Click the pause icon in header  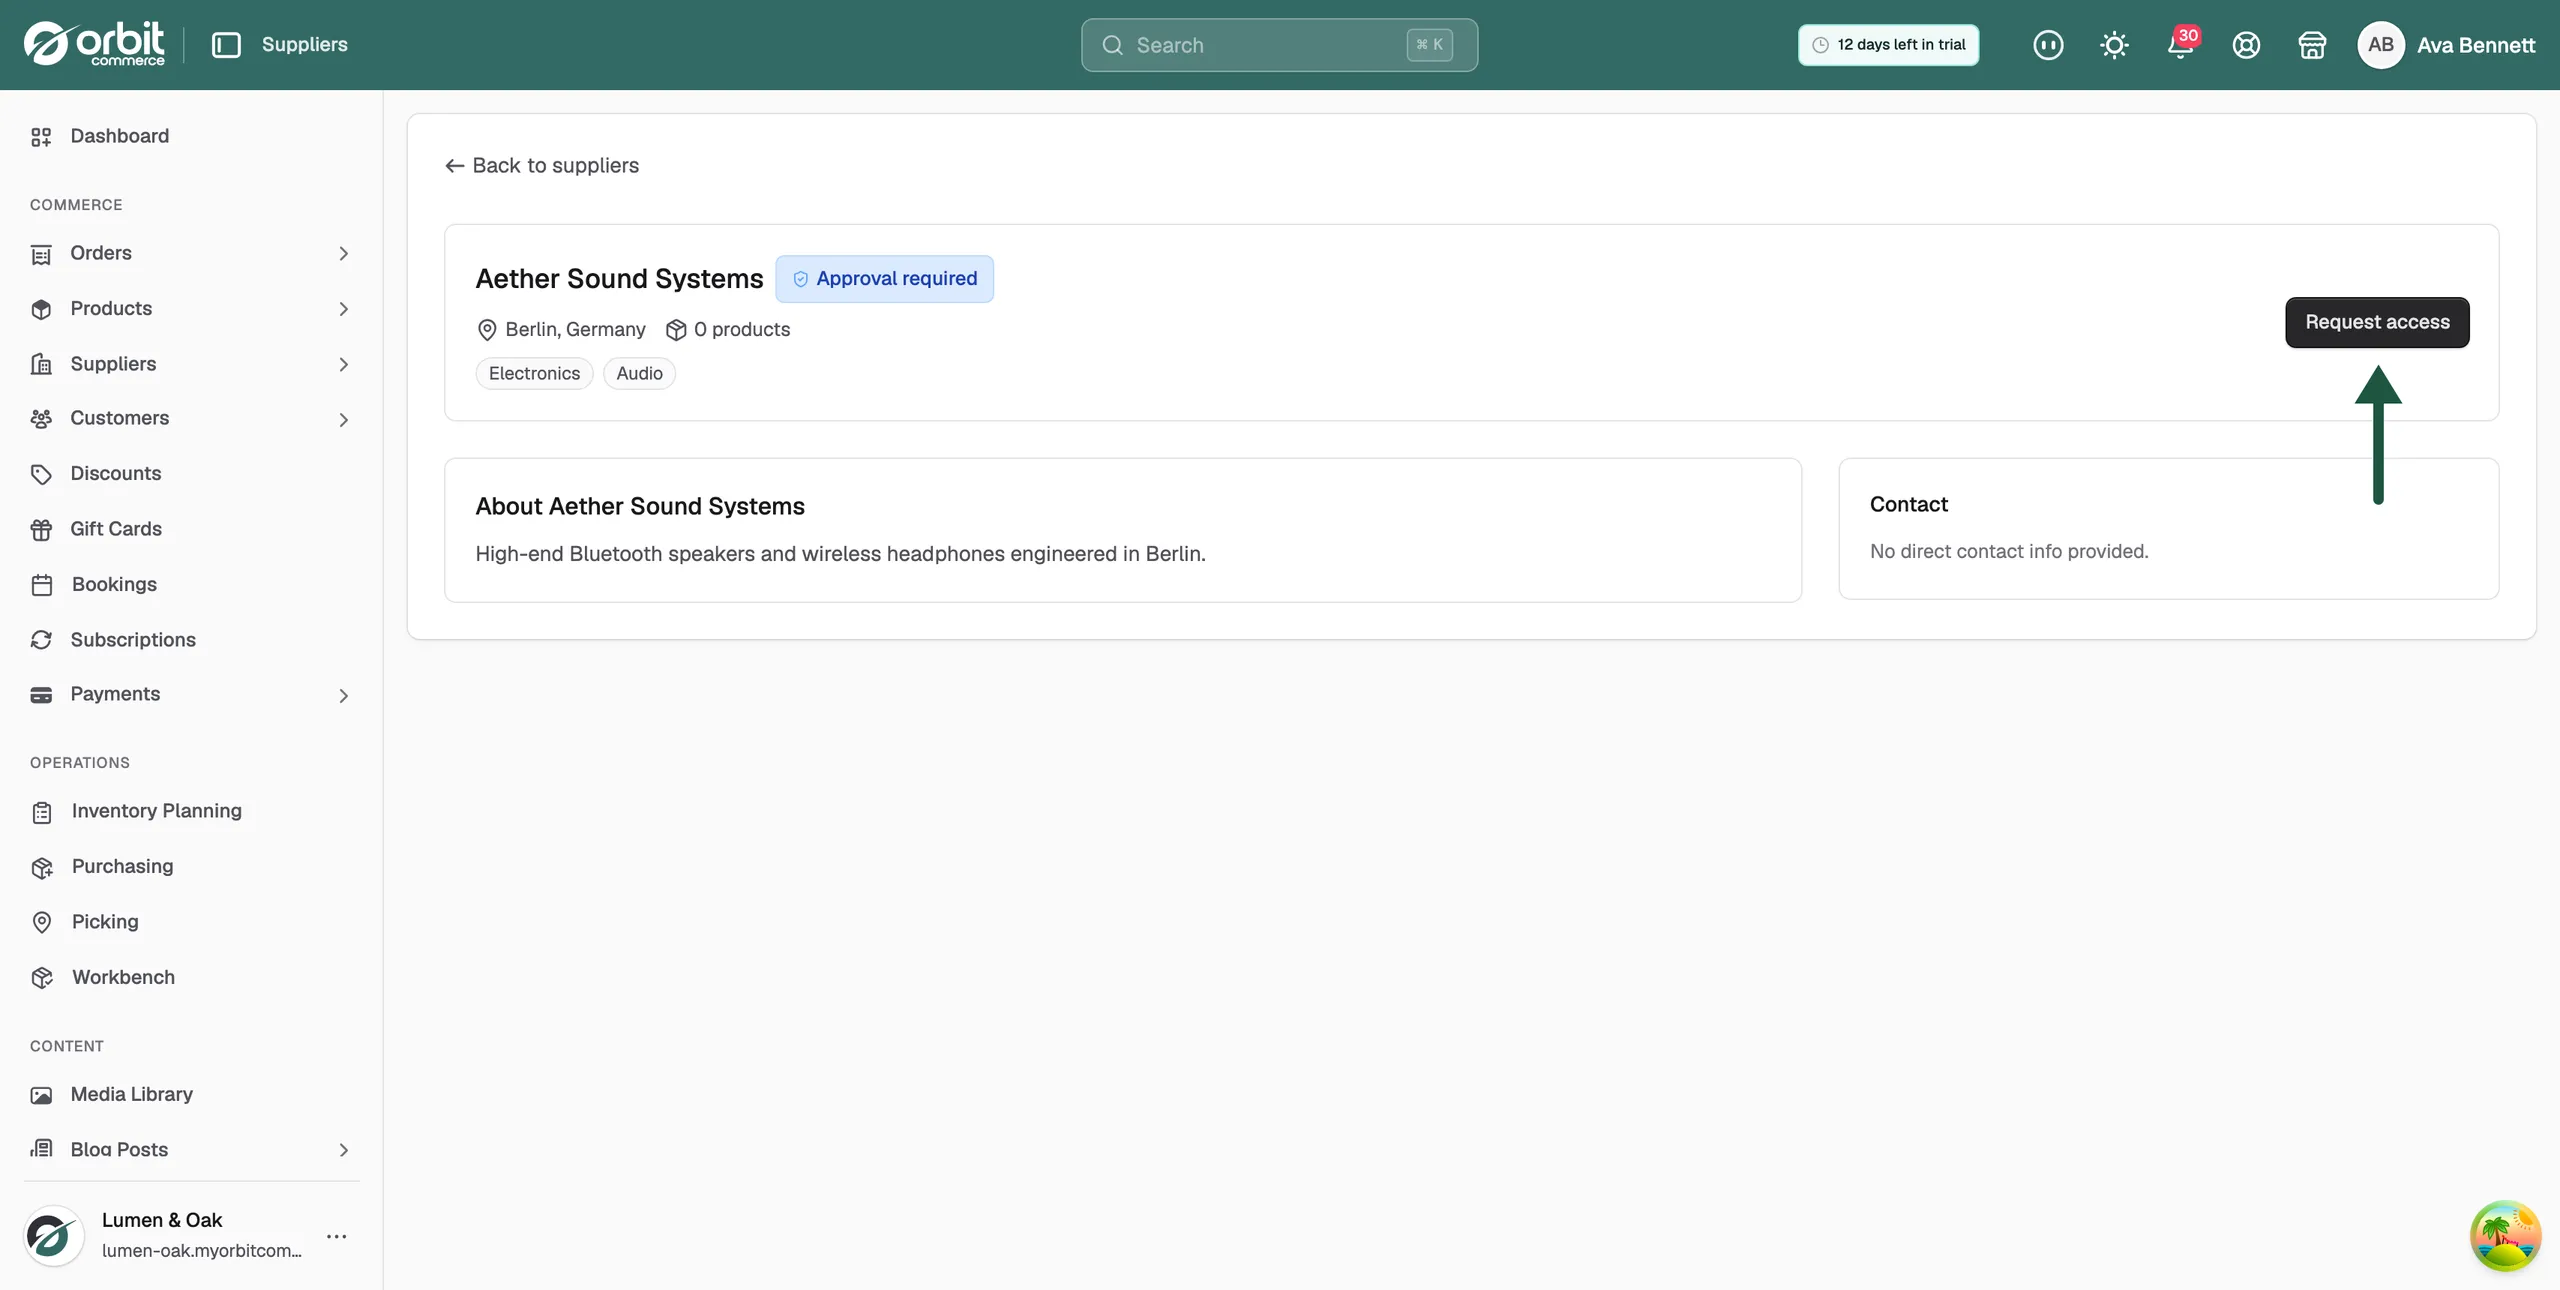[x=2048, y=45]
